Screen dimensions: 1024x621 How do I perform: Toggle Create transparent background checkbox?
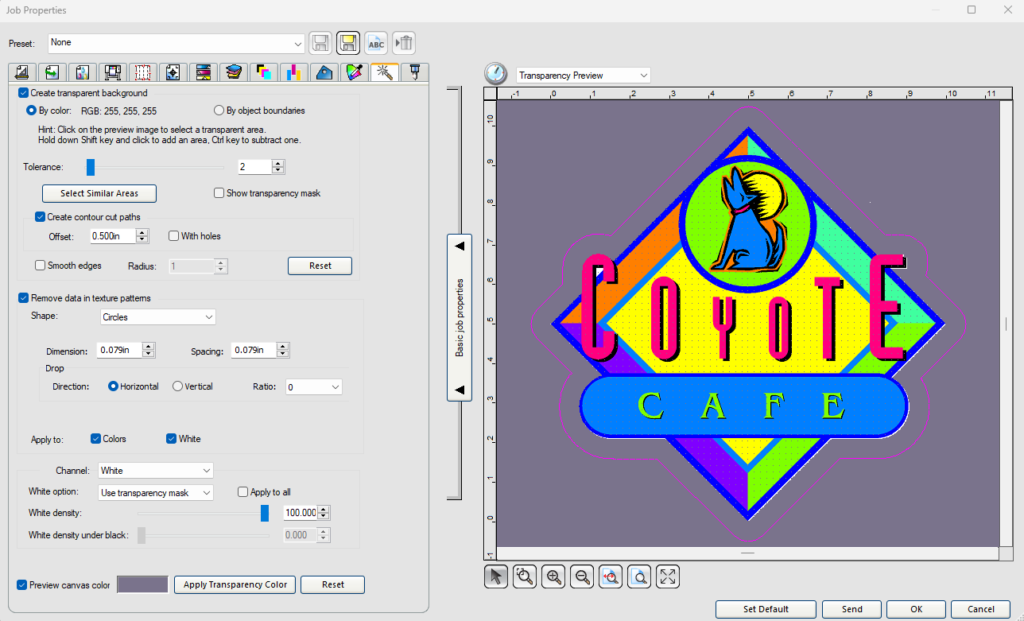[24, 93]
